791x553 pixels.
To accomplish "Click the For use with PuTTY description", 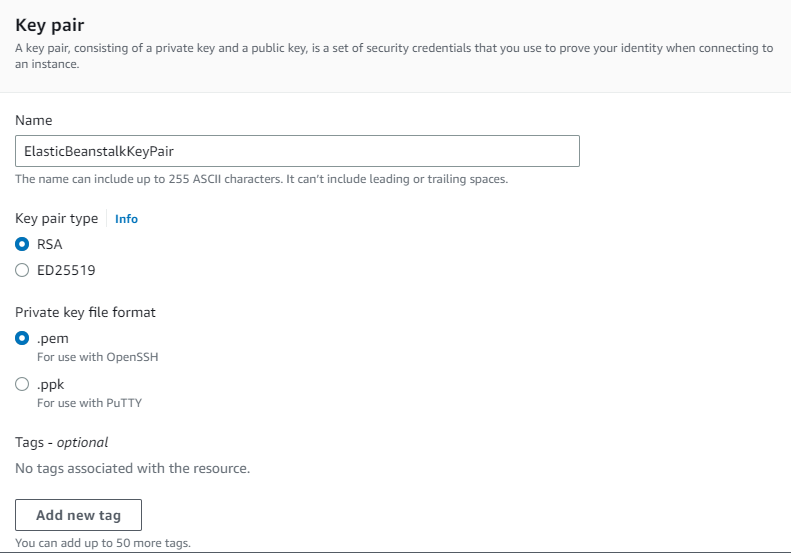I will (x=89, y=403).
